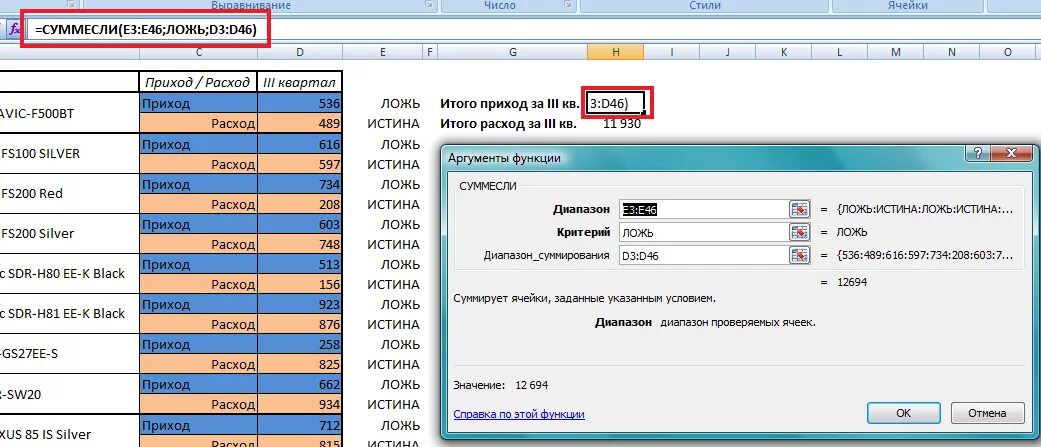Select column L header
1041x447 pixels.
pyautogui.click(x=840, y=52)
